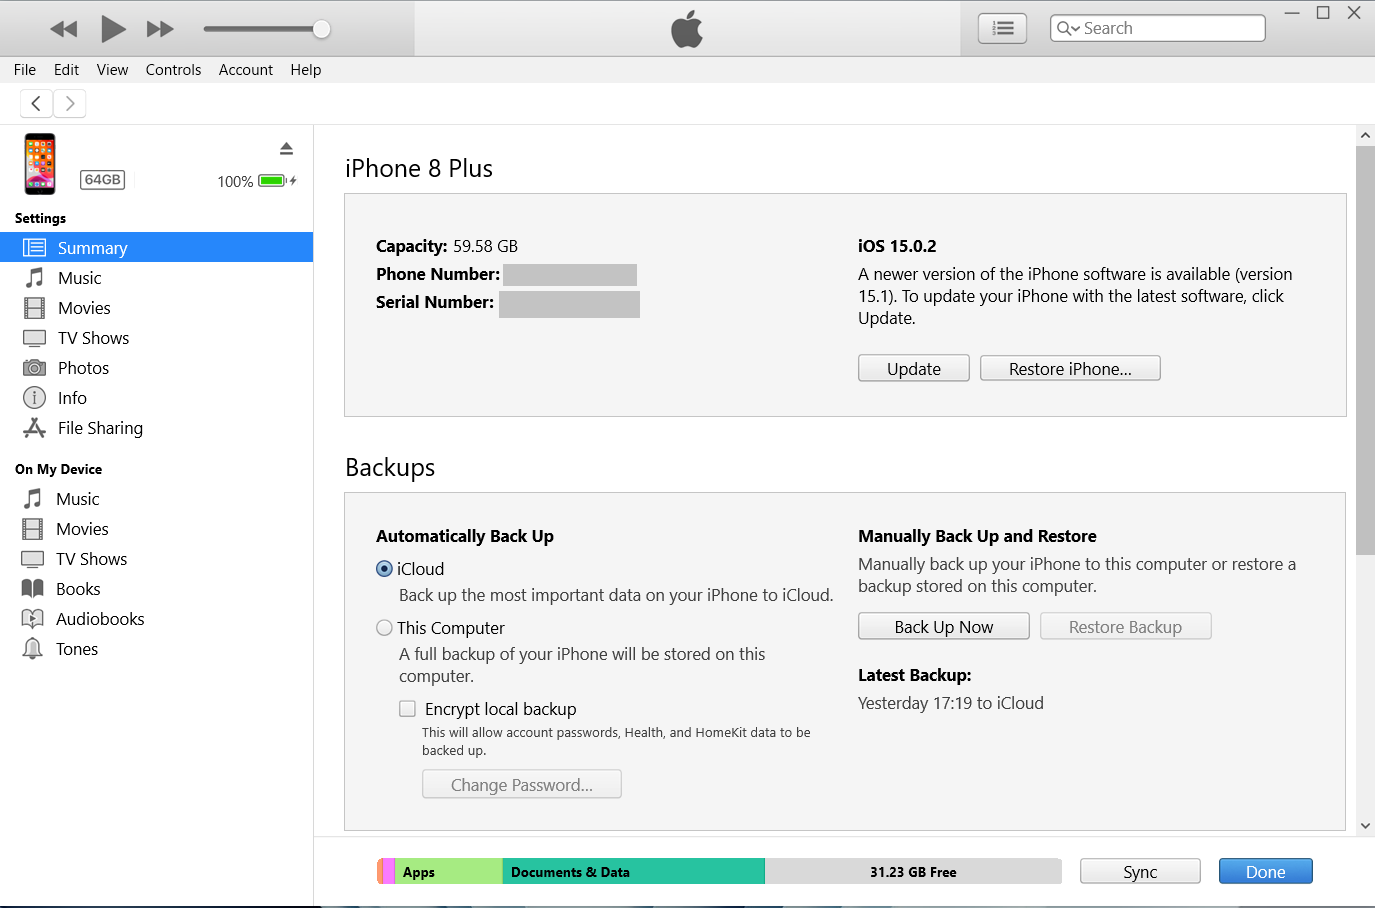Viewport: 1375px width, 908px height.
Task: Click the Info circle icon
Action: point(34,398)
